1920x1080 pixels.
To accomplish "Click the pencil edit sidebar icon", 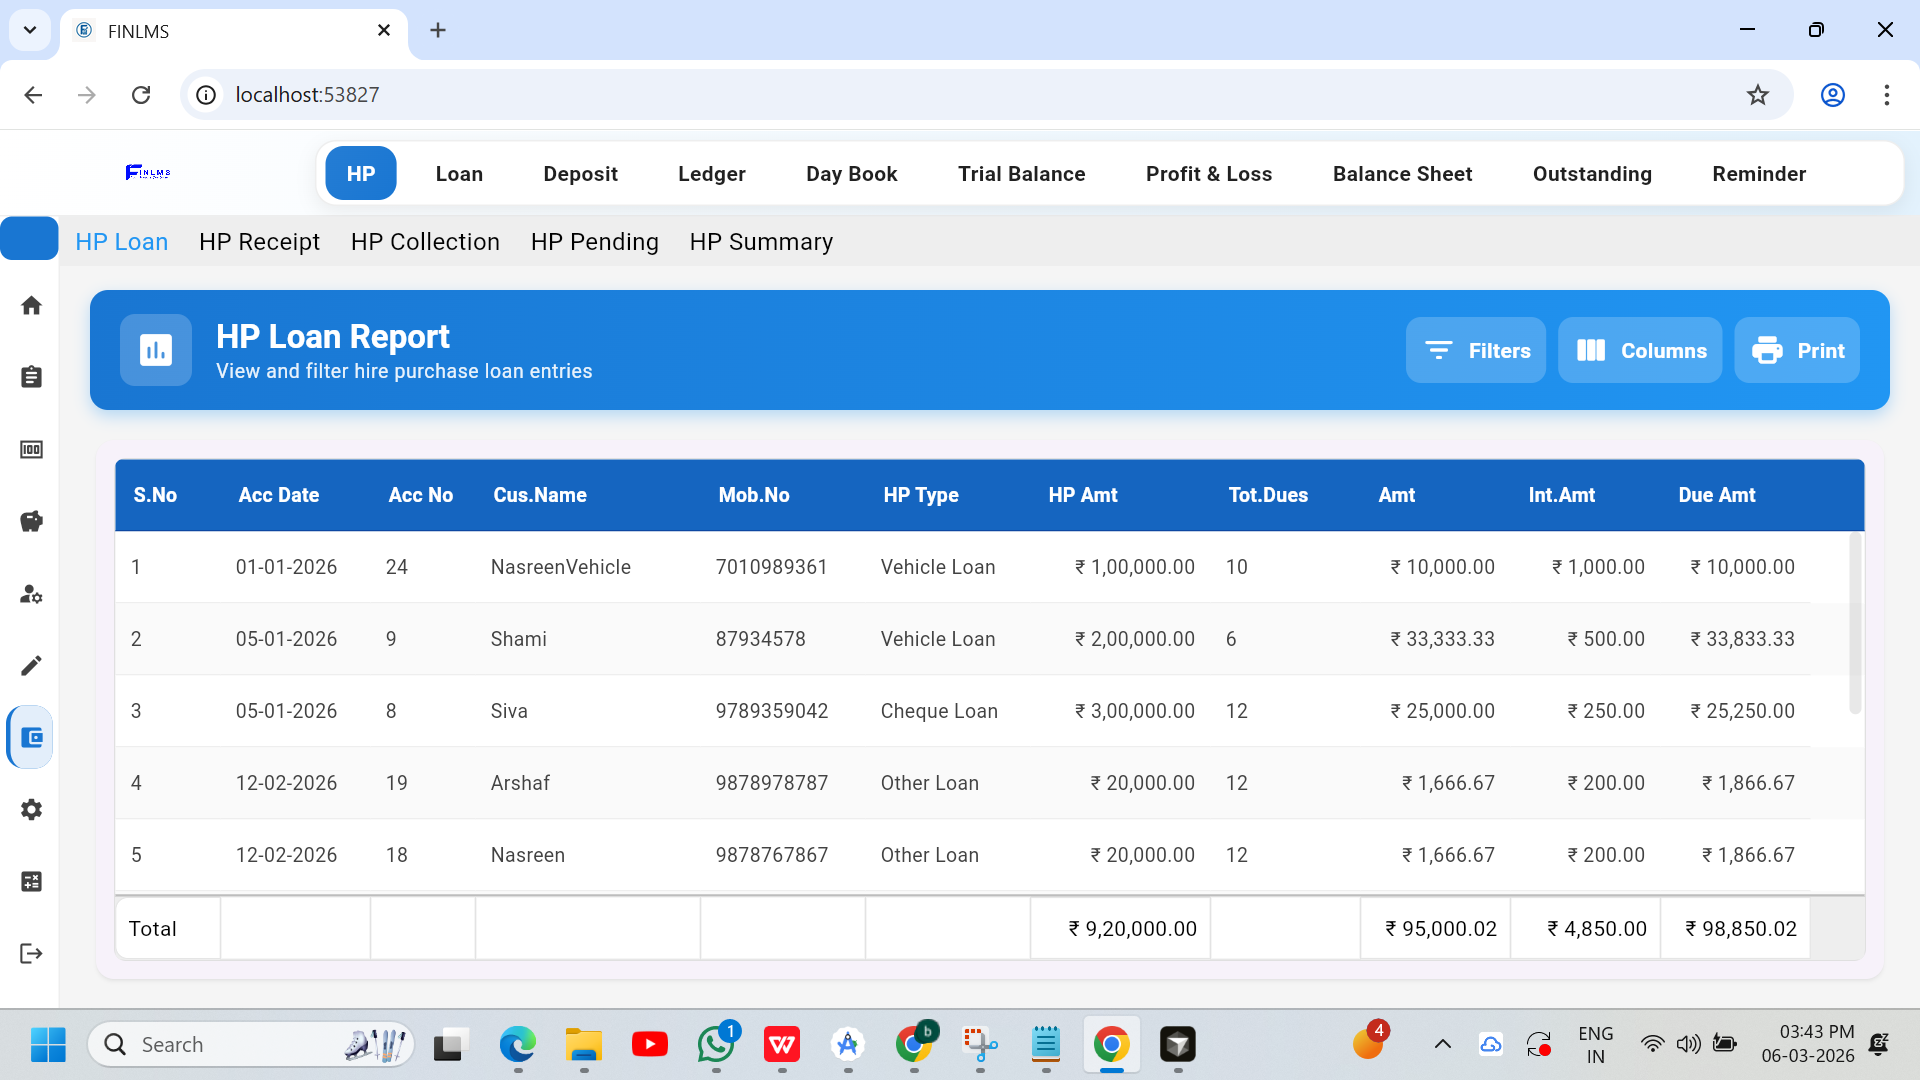I will [31, 666].
